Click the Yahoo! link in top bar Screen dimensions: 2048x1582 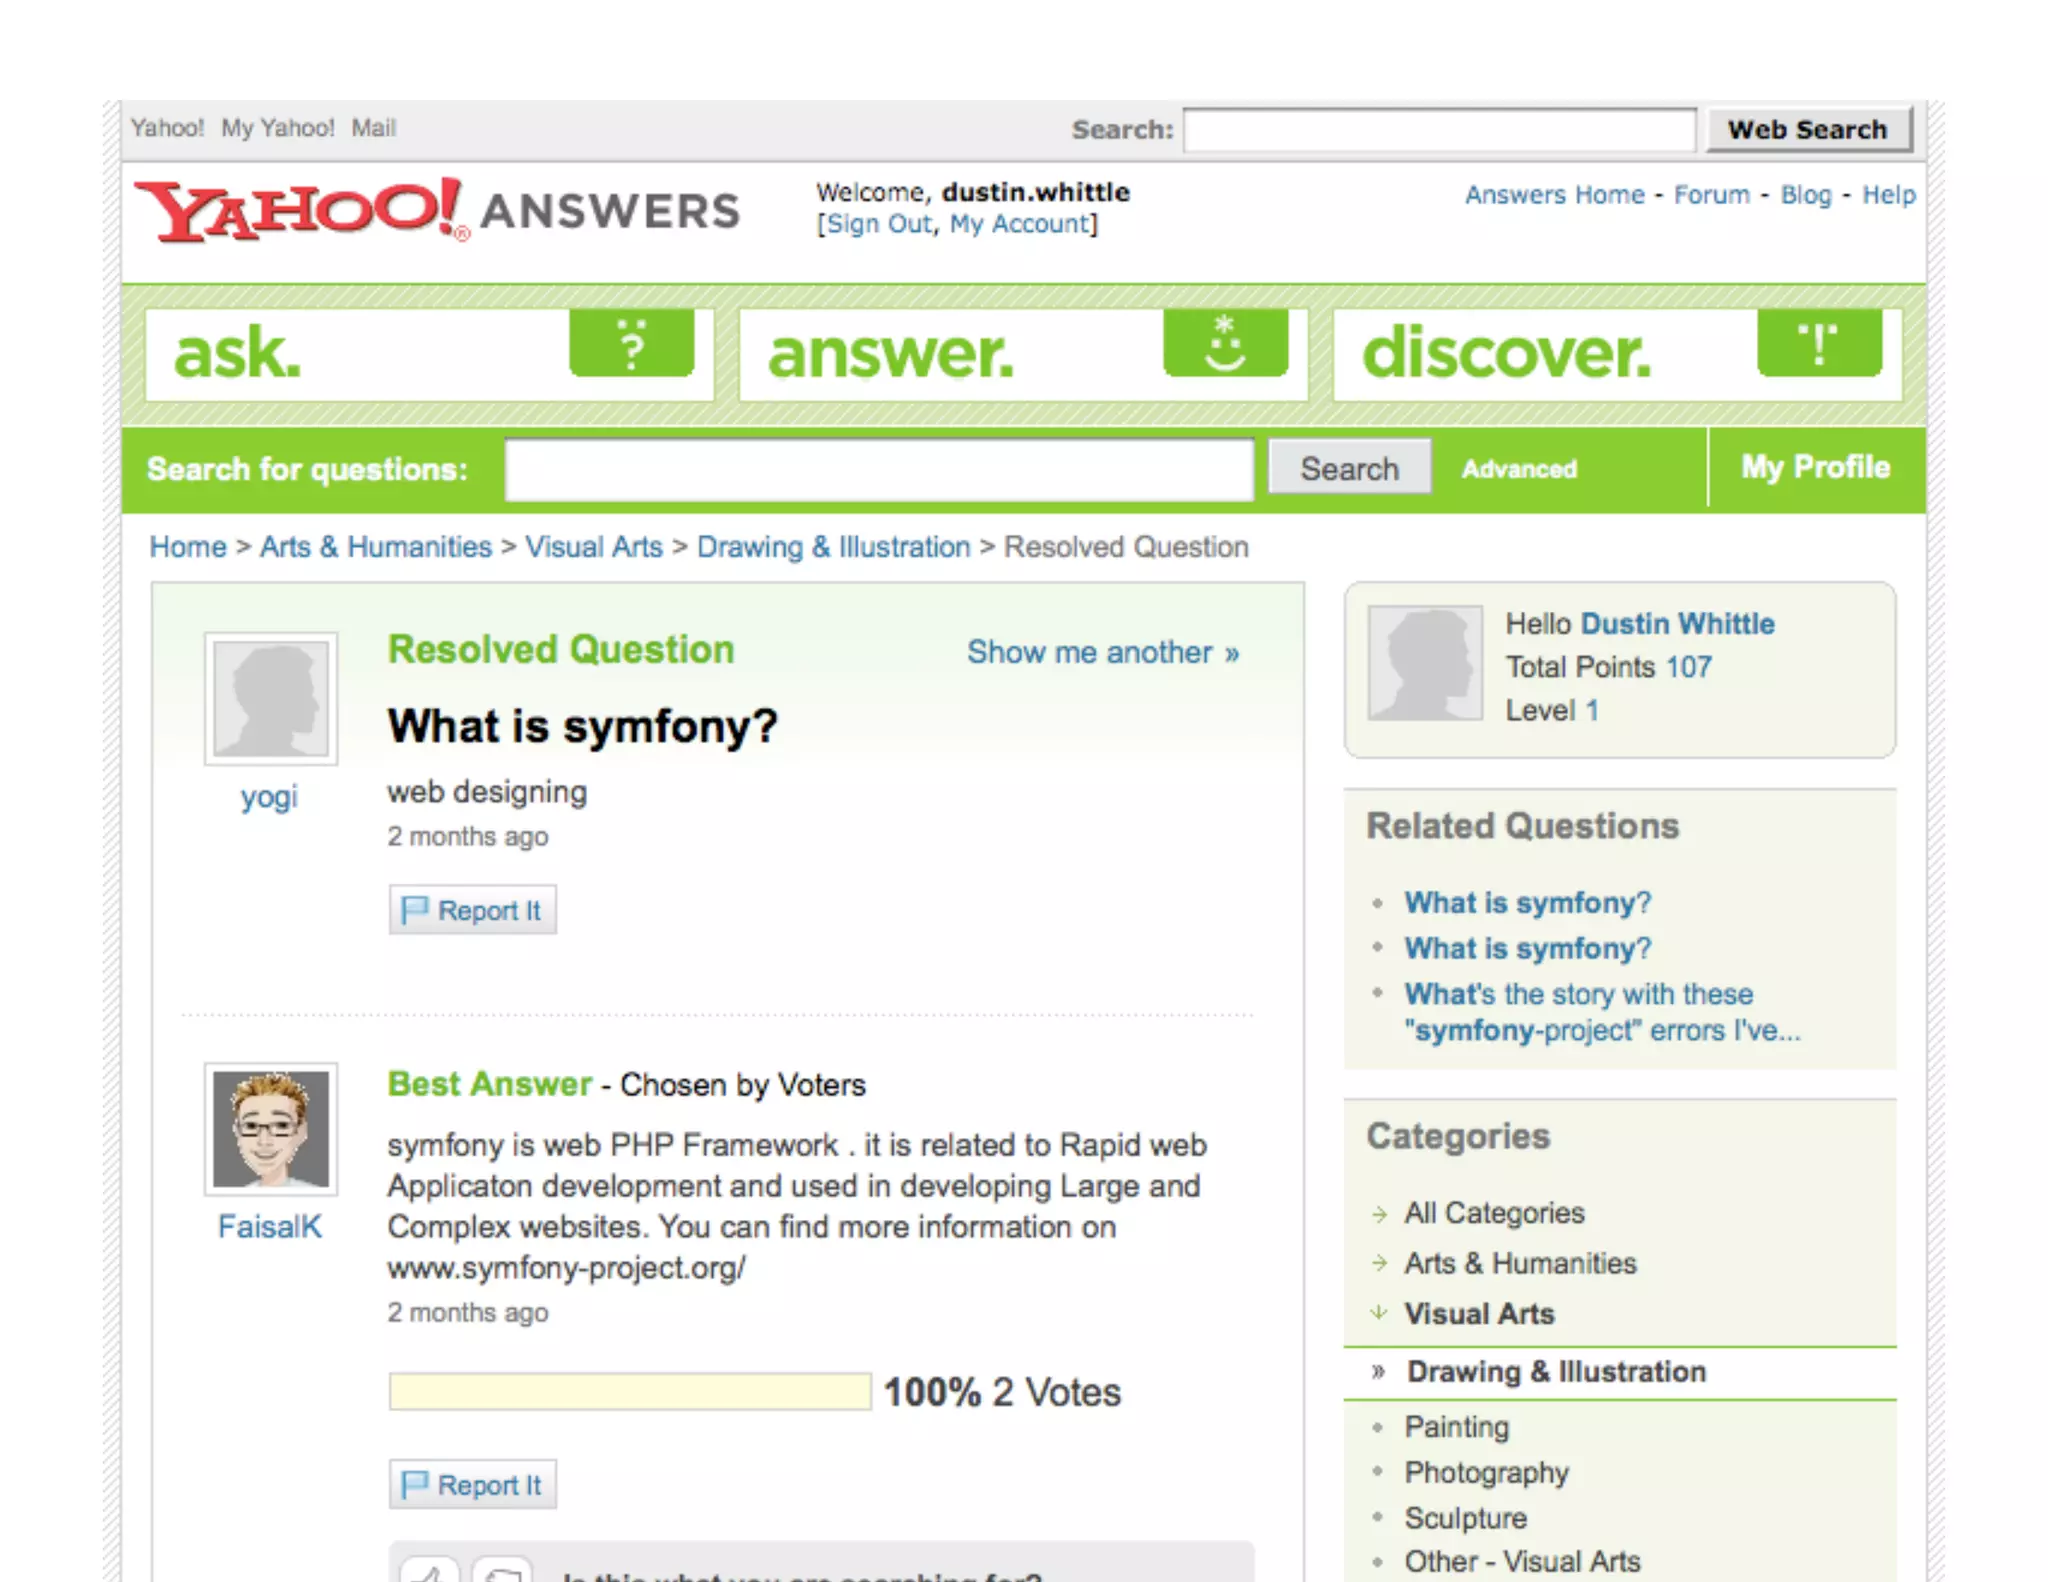click(x=167, y=128)
